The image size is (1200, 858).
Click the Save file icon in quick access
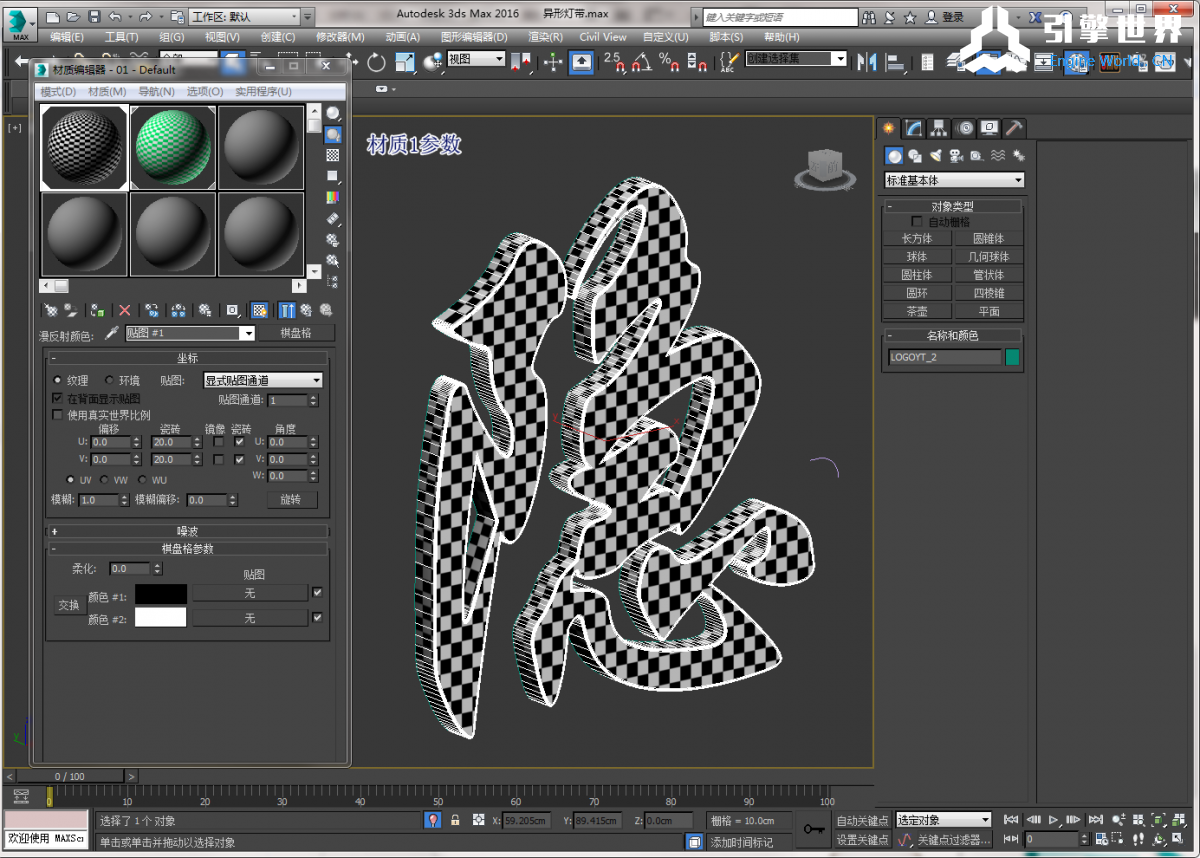click(94, 17)
